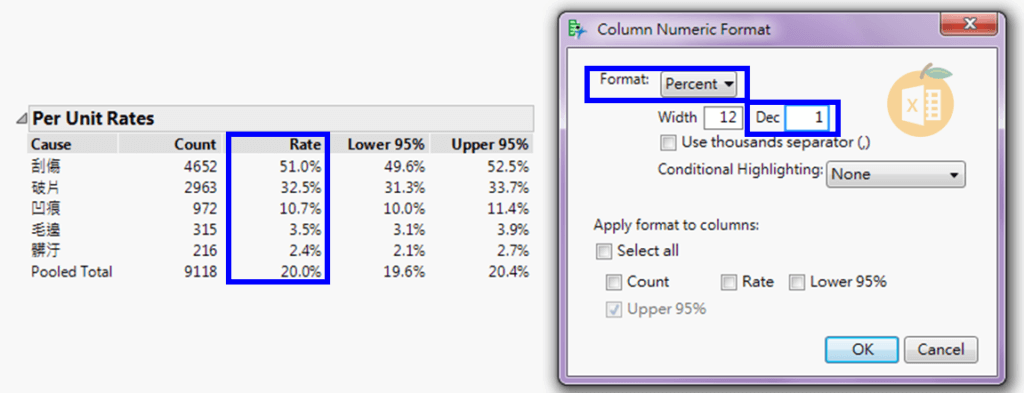Enable the Use thousands separator checkbox
The image size is (1024, 393).
coord(668,142)
